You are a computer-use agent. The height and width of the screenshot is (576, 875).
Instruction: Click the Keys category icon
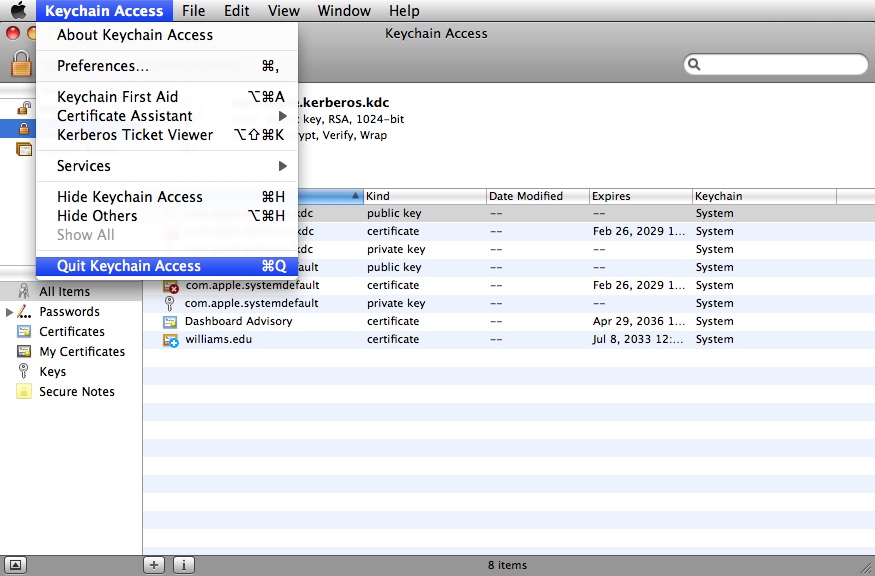point(23,371)
